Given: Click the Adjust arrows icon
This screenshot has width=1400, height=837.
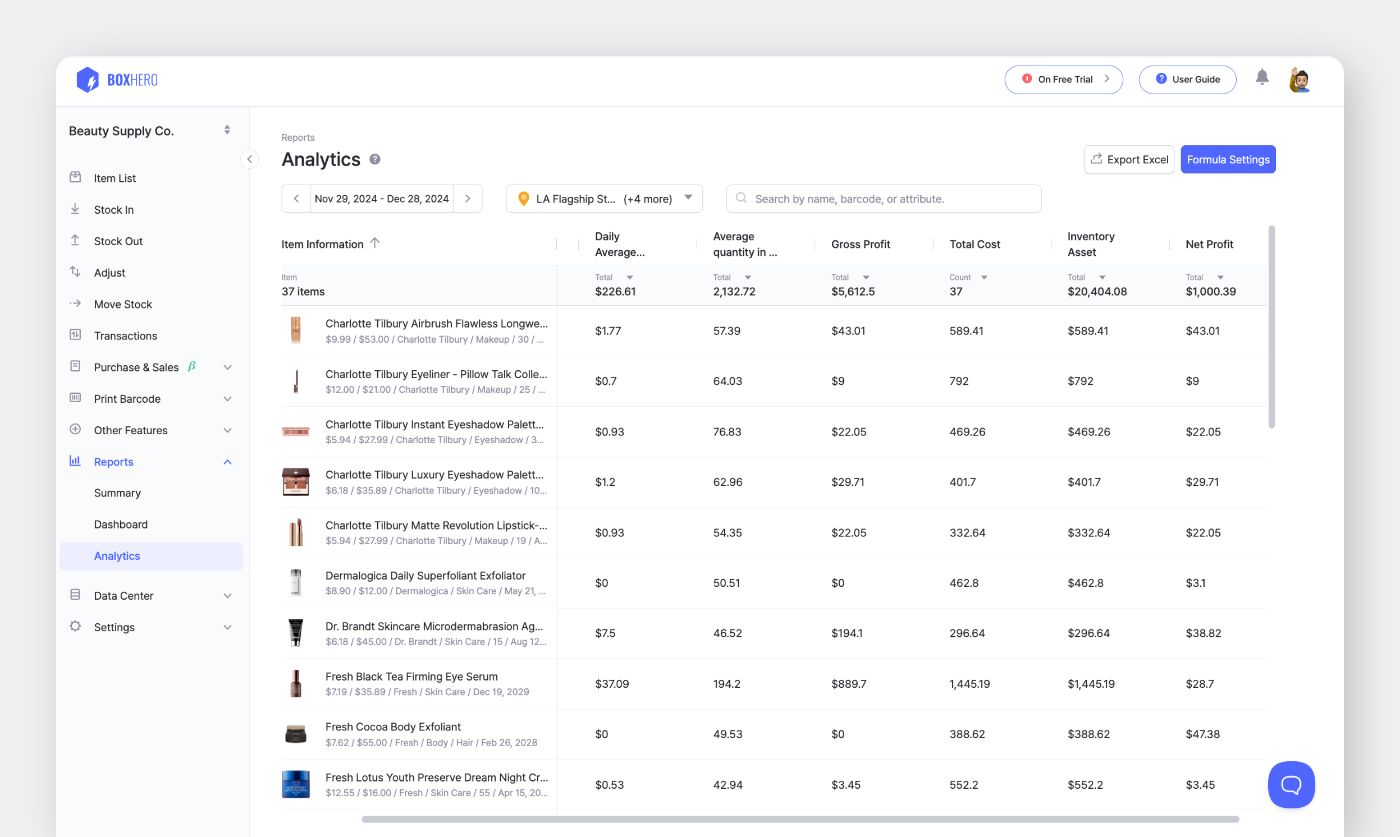Looking at the screenshot, I should coord(75,272).
